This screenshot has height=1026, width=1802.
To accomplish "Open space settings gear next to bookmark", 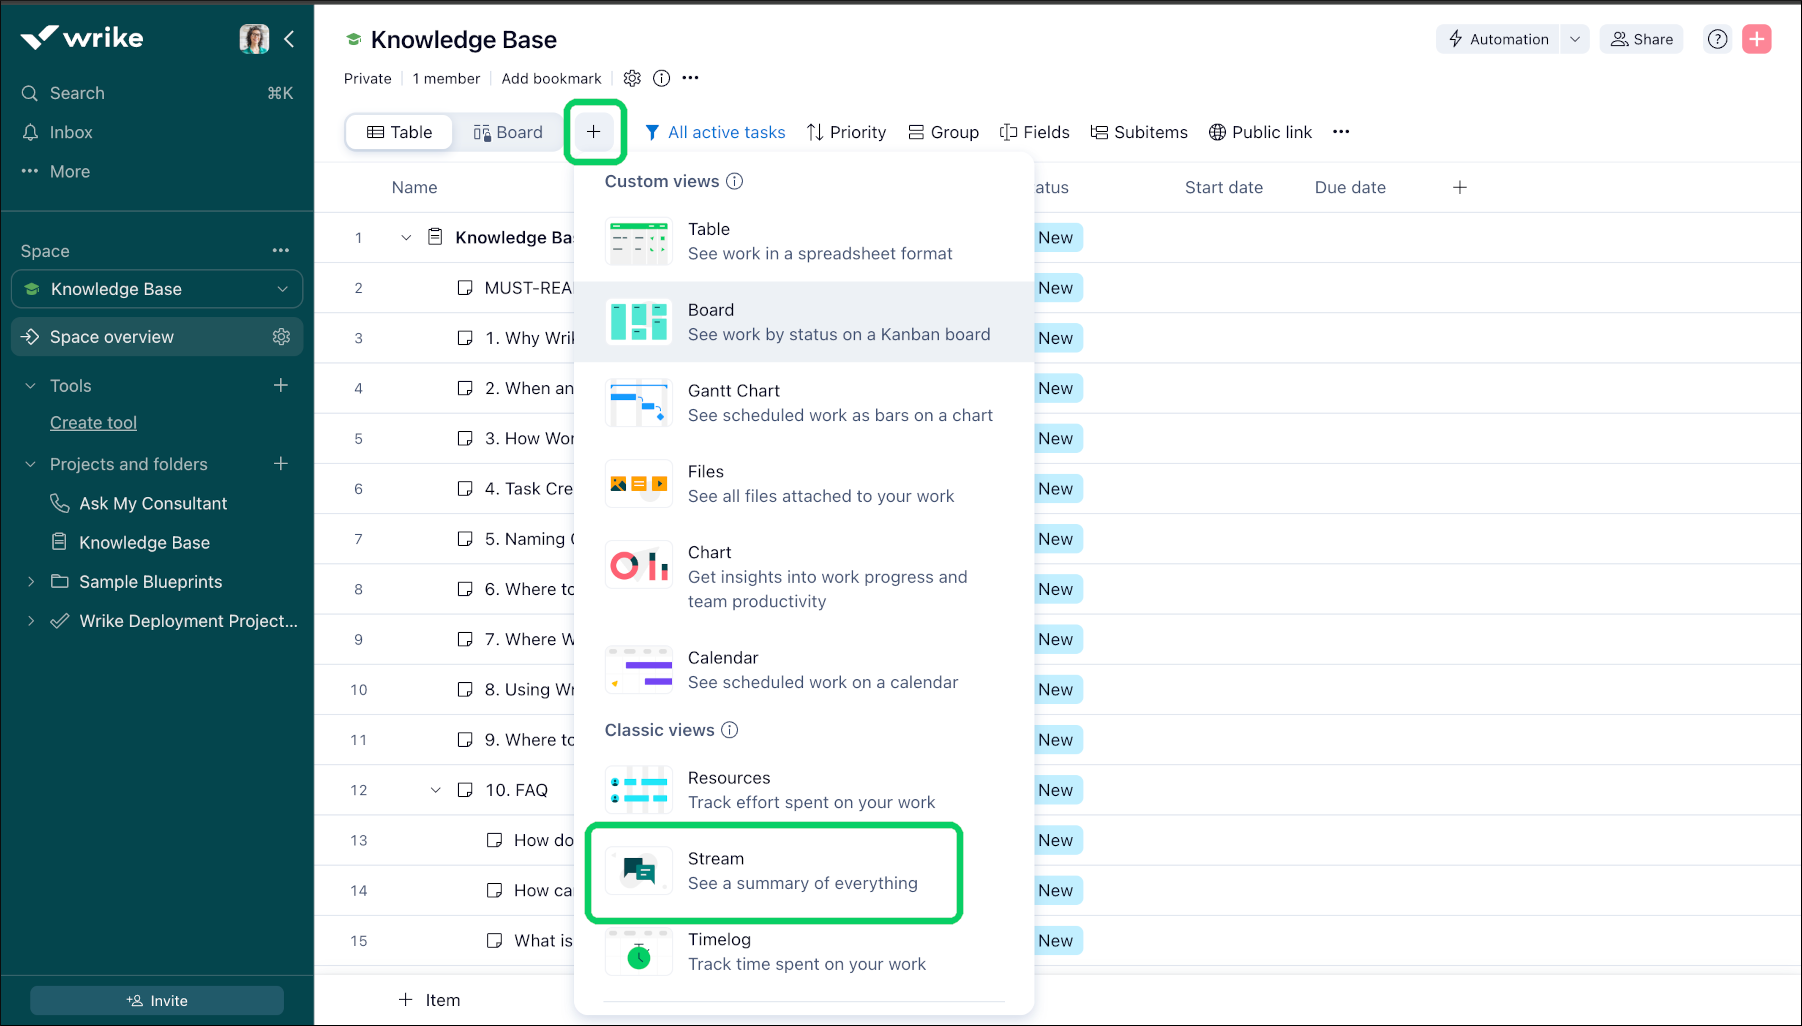I will [x=632, y=78].
